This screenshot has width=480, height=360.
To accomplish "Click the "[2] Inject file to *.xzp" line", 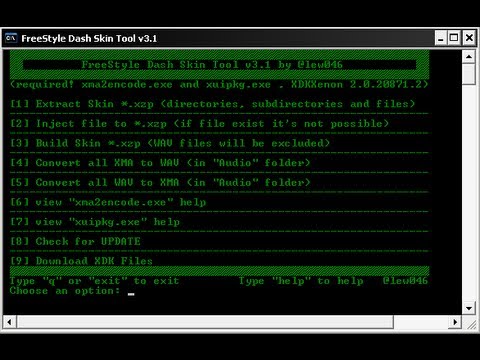I will [199, 124].
